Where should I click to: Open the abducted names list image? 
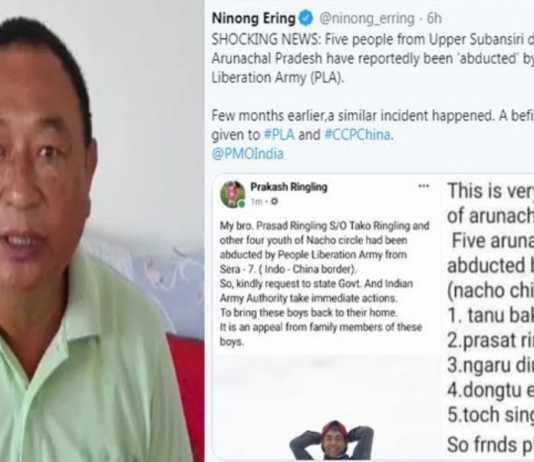[488, 317]
